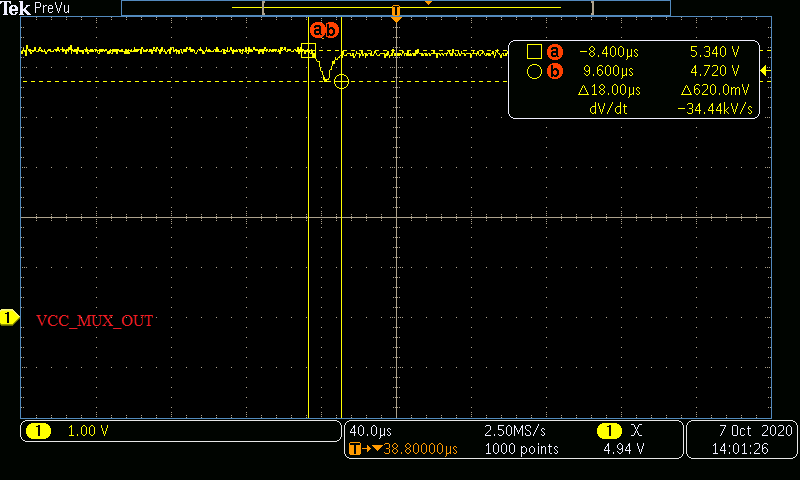The width and height of the screenshot is (800, 480).
Task: Click the Δ620.0mV delta voltage readout
Action: 715,90
